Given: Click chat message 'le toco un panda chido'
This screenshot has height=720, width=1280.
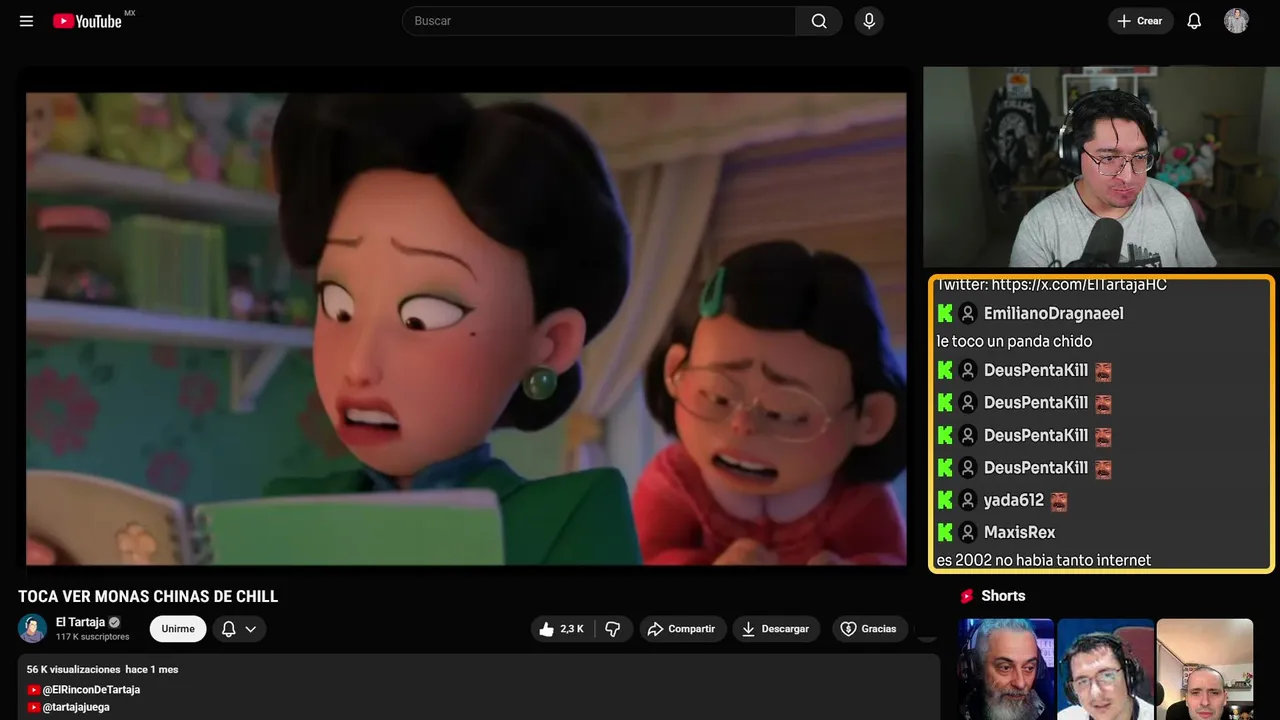Looking at the screenshot, I should 1014,341.
